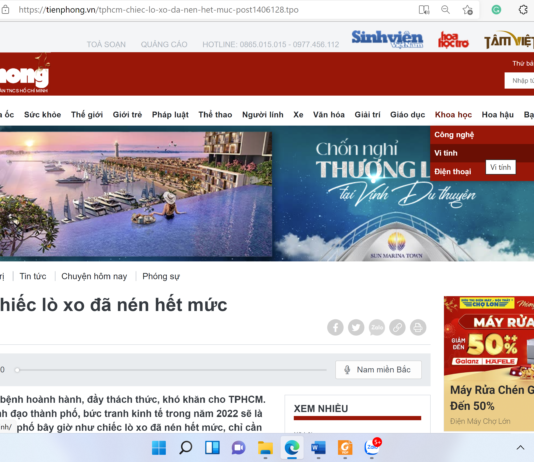The width and height of the screenshot is (534, 462).
Task: Click the zoom magnifier icon in address bar
Action: [x=445, y=10]
